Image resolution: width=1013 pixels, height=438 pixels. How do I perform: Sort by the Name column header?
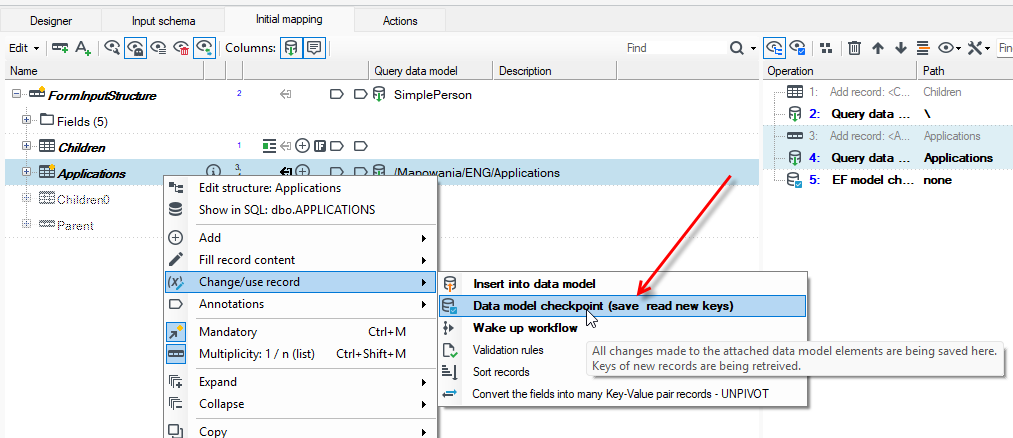click(104, 71)
